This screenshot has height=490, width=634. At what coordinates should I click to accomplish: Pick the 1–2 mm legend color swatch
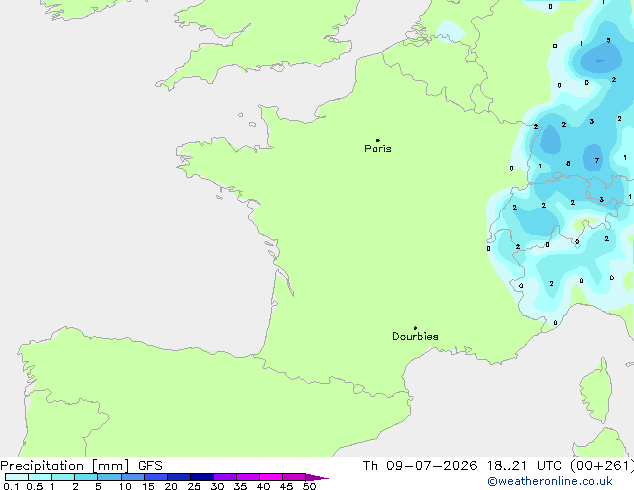[x=63, y=477]
